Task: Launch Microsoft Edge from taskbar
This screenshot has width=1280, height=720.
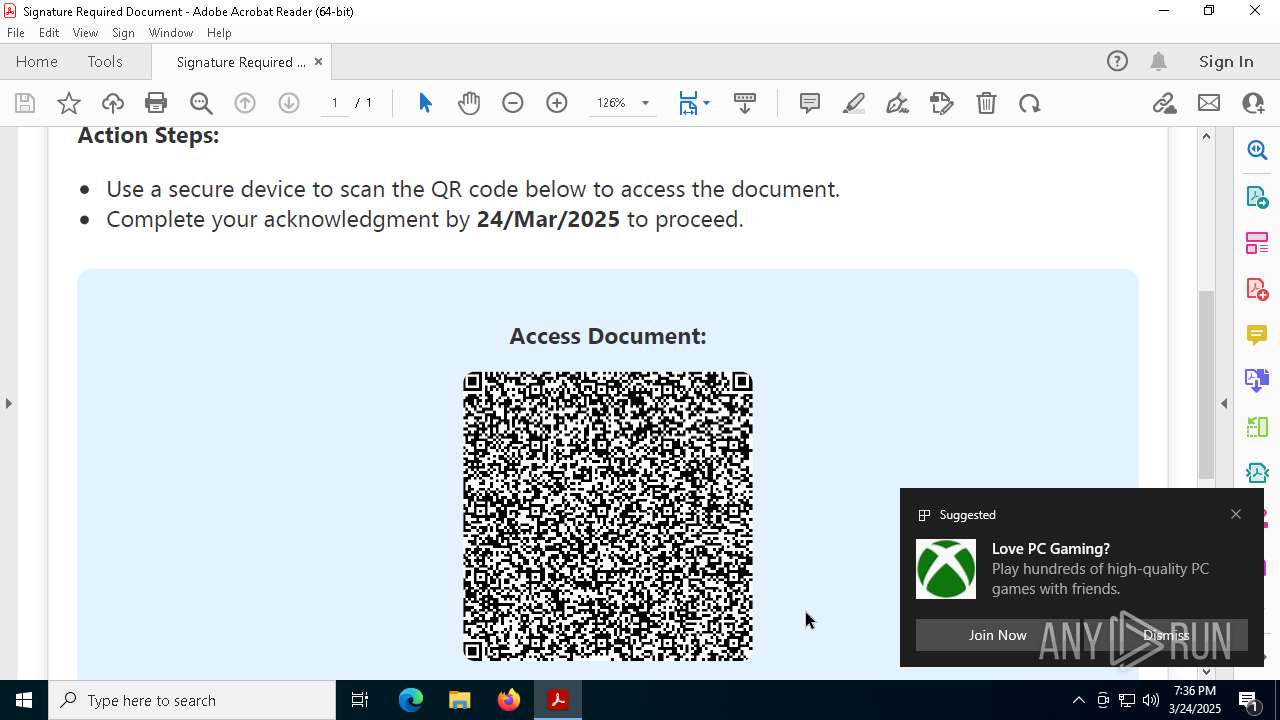Action: pyautogui.click(x=411, y=700)
